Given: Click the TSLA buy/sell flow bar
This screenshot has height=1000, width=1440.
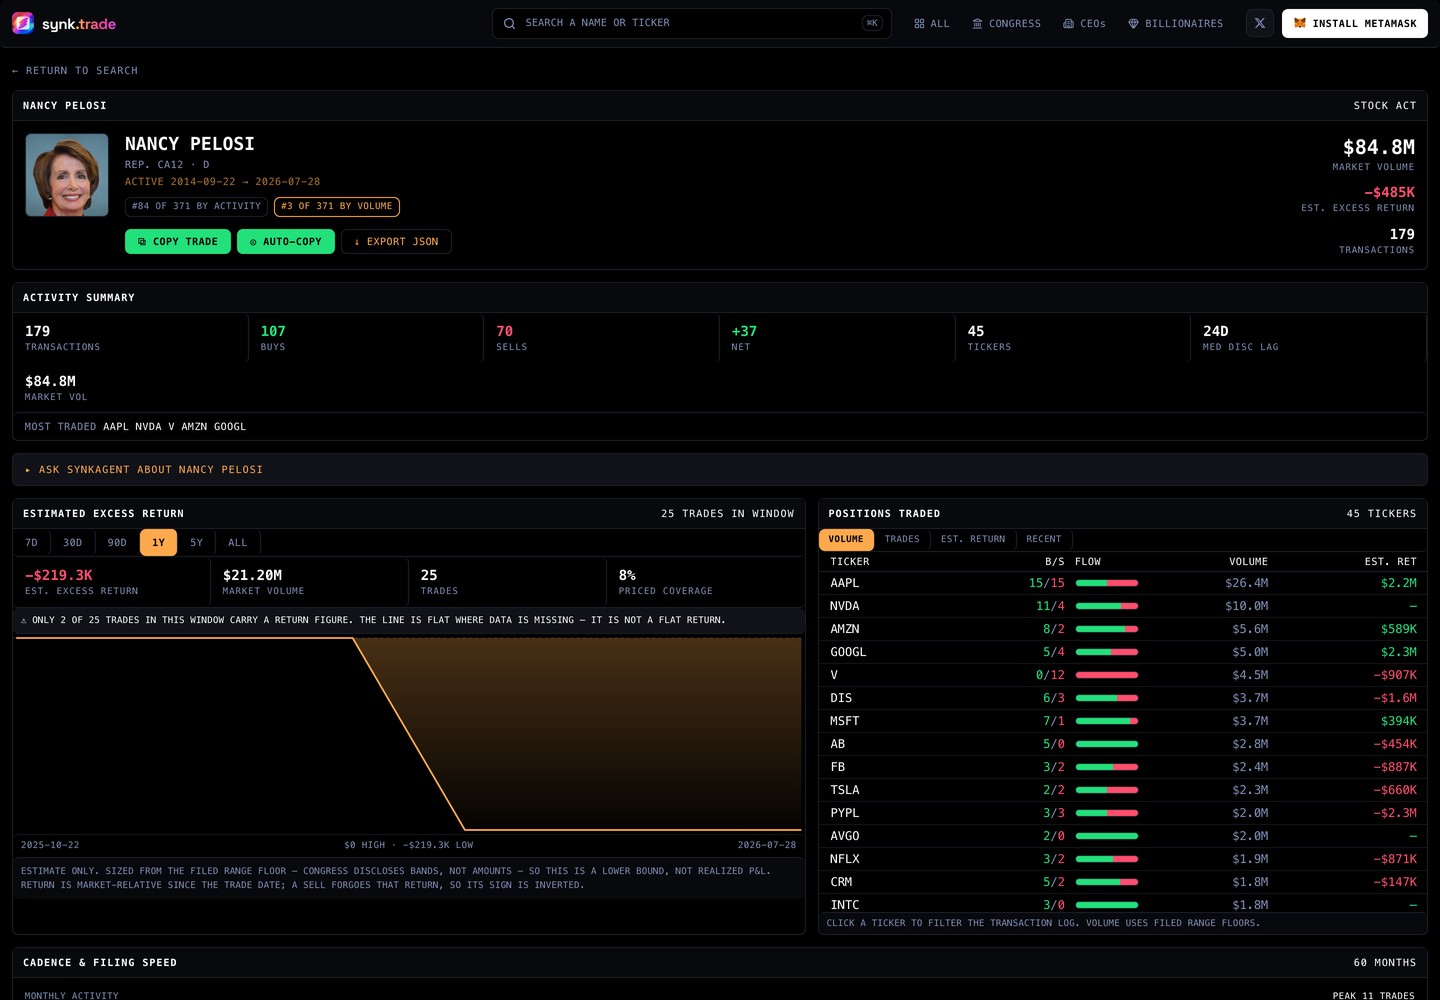Looking at the screenshot, I should pos(1107,790).
